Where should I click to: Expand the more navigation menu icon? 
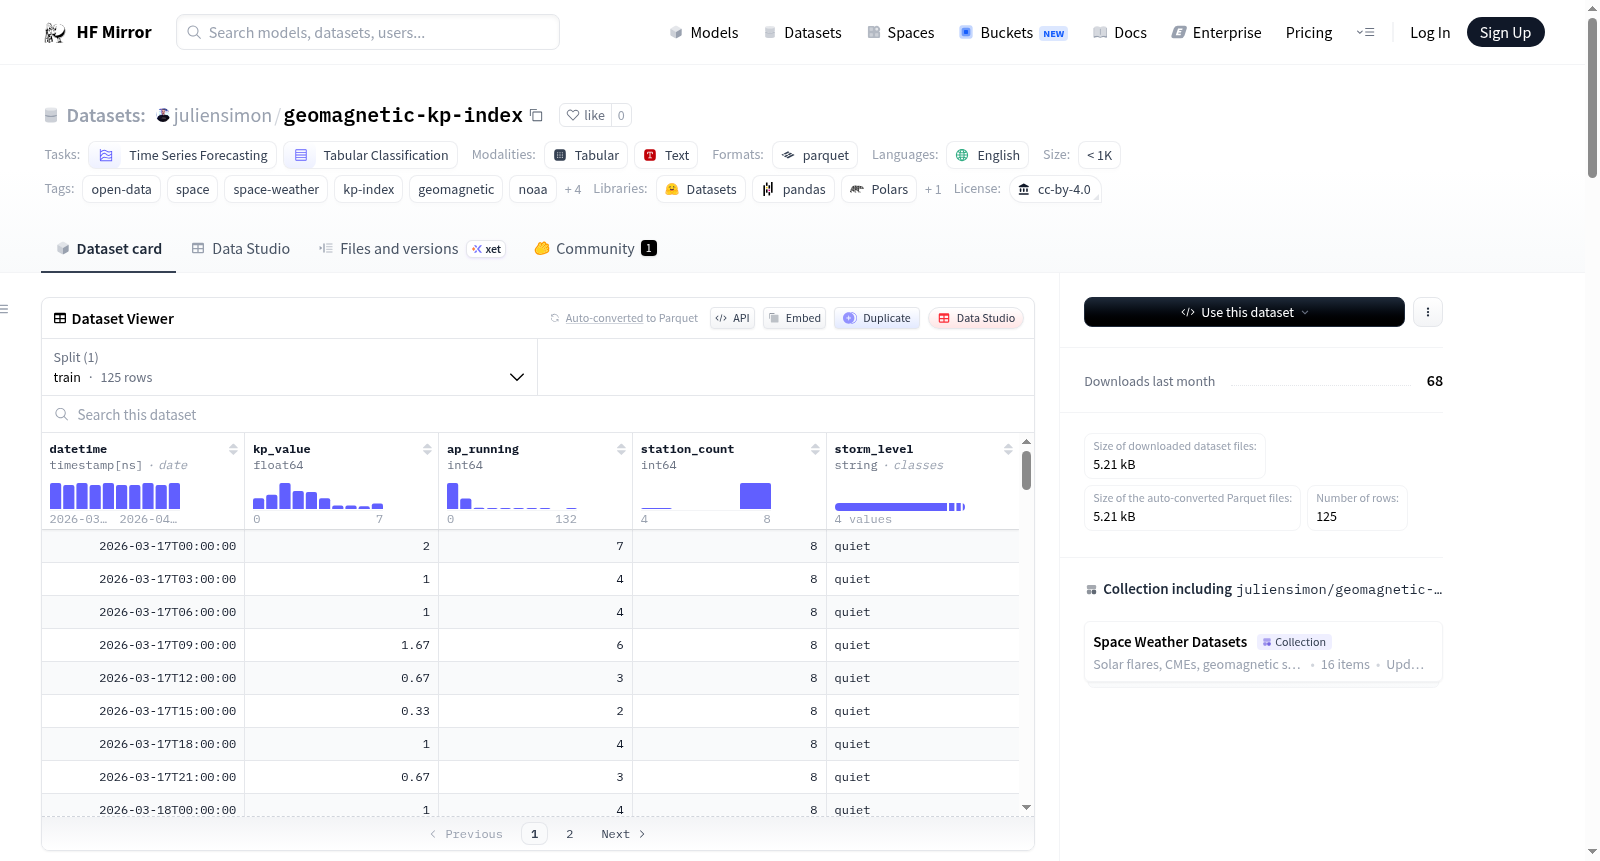point(1365,32)
